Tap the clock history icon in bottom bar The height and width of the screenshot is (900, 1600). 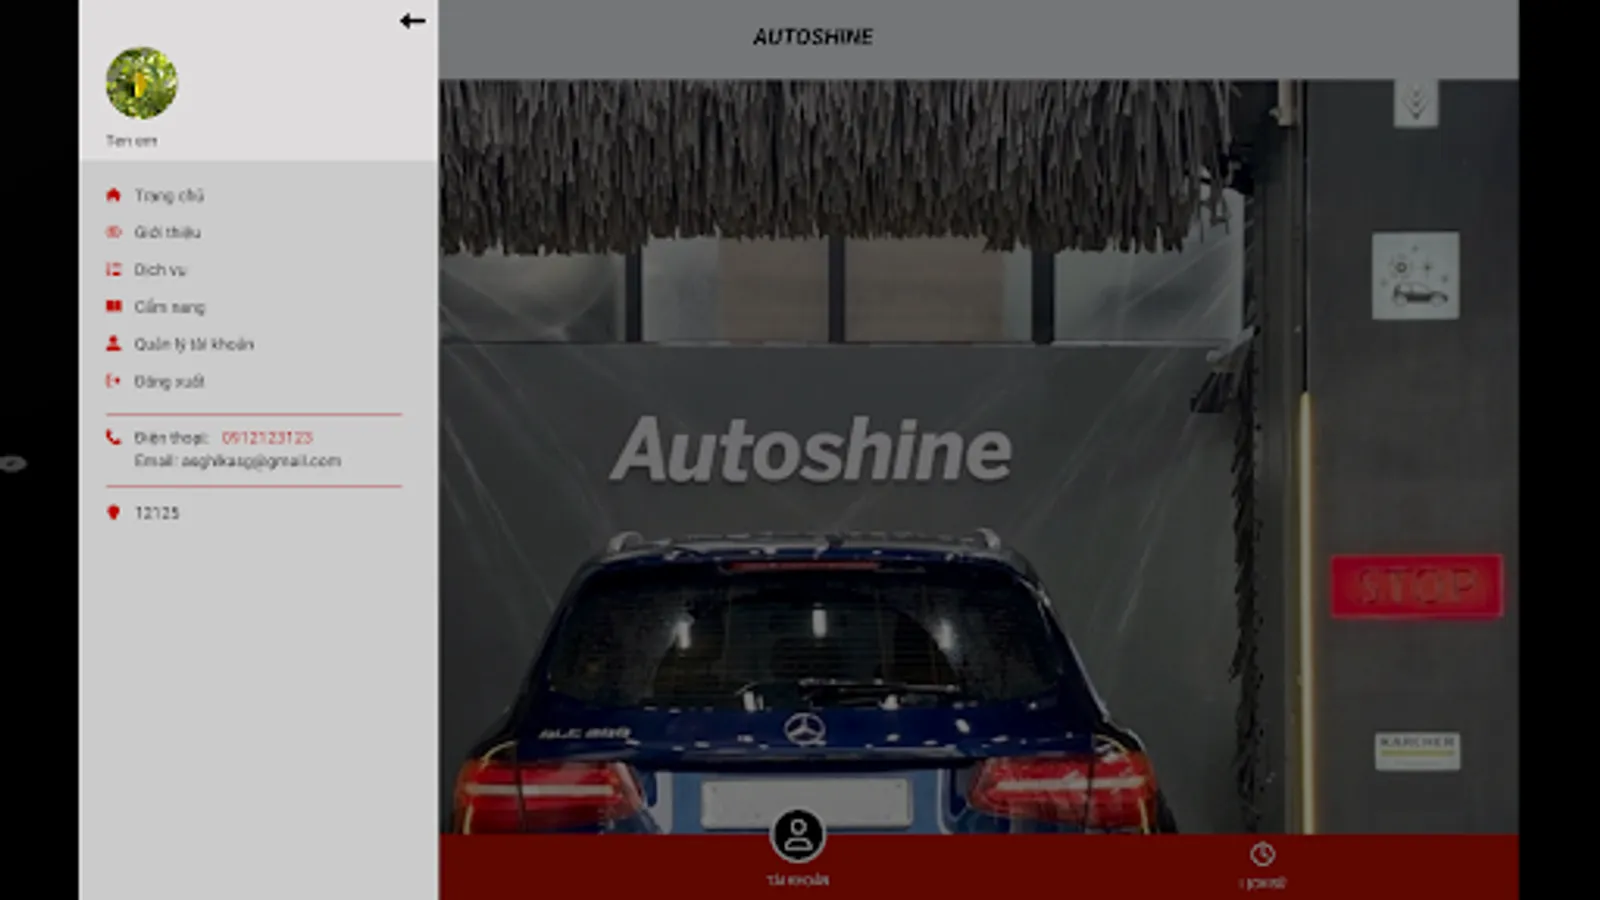(1262, 855)
